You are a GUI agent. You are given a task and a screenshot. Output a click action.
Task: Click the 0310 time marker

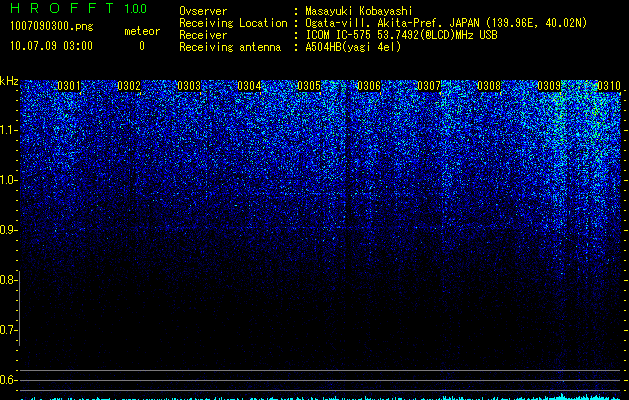pyautogui.click(x=609, y=86)
